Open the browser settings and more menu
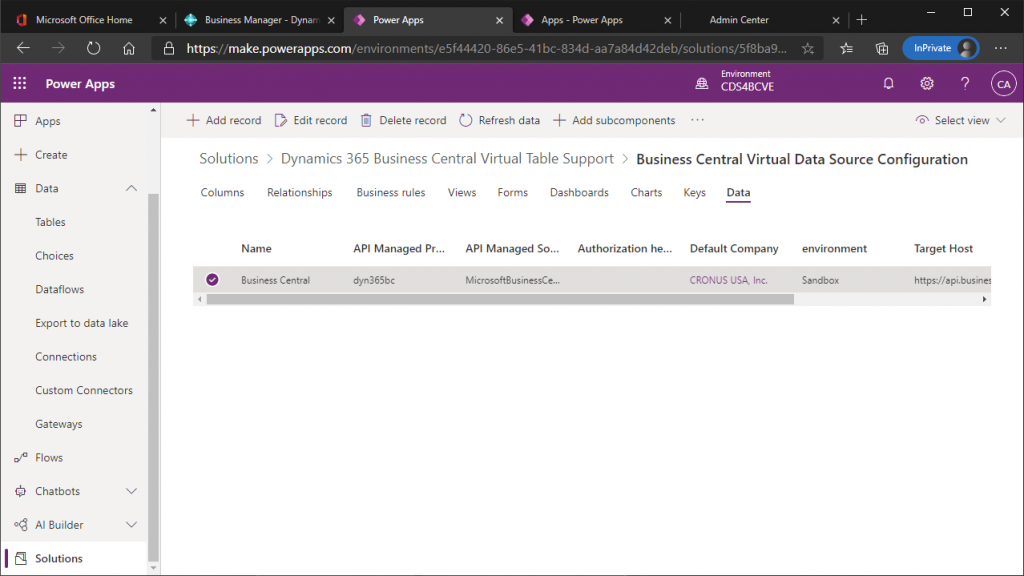This screenshot has height=576, width=1024. 1000,48
